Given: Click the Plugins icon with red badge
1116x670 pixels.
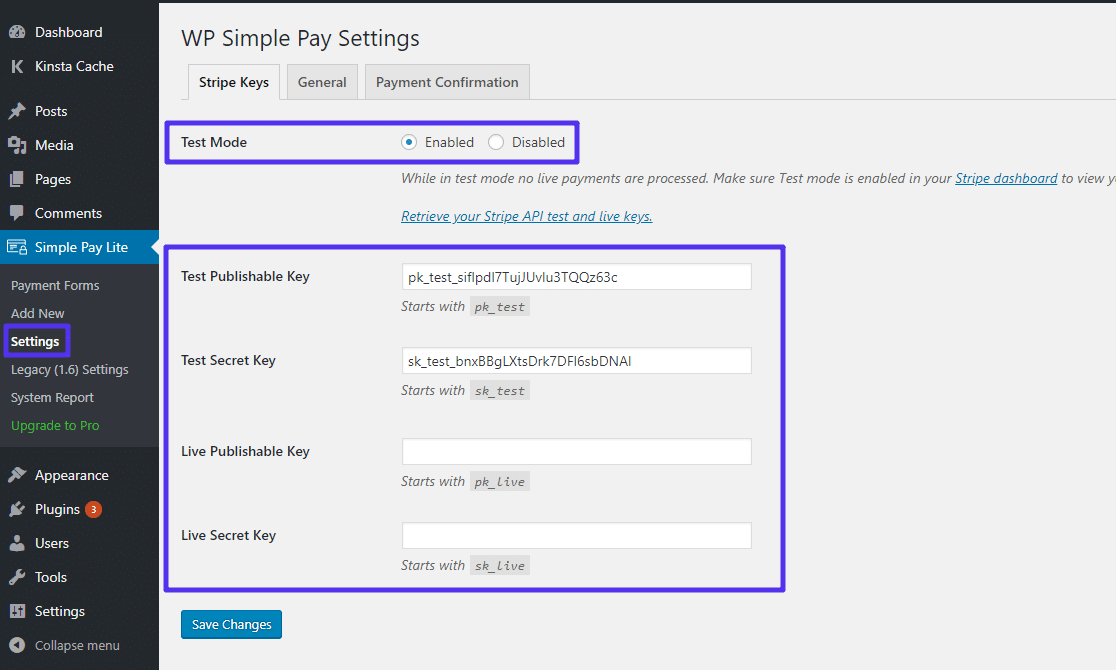Looking at the screenshot, I should (18, 508).
